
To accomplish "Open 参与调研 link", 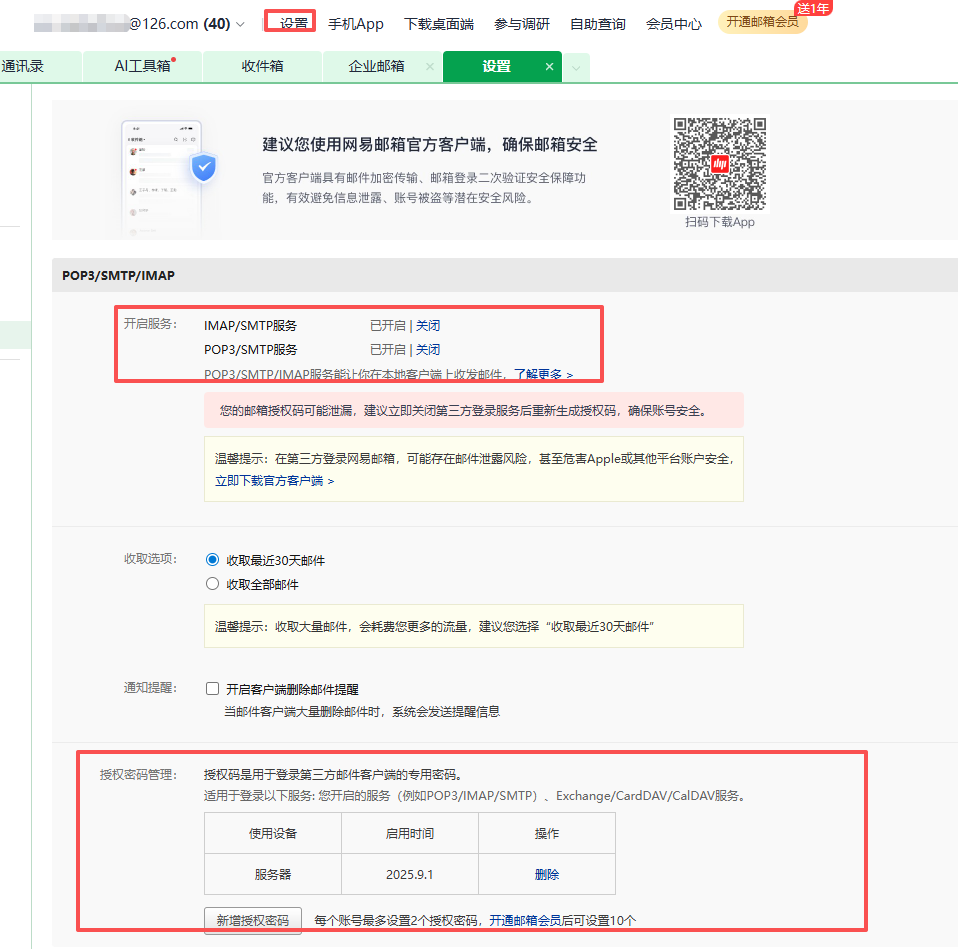I will (522, 24).
